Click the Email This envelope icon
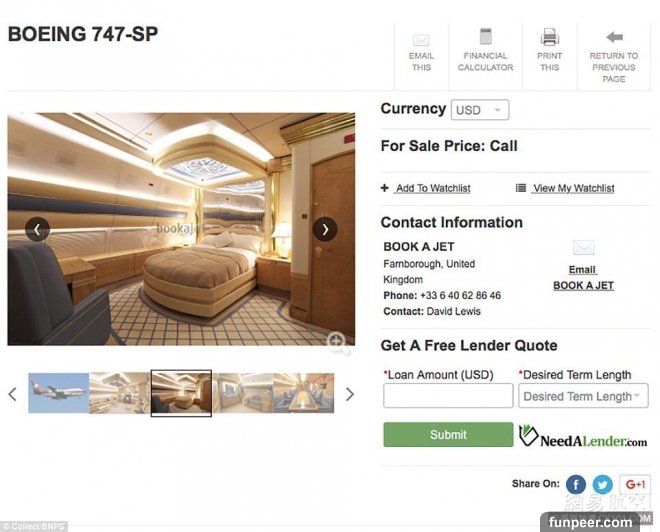The width and height of the screenshot is (660, 532). 421,40
